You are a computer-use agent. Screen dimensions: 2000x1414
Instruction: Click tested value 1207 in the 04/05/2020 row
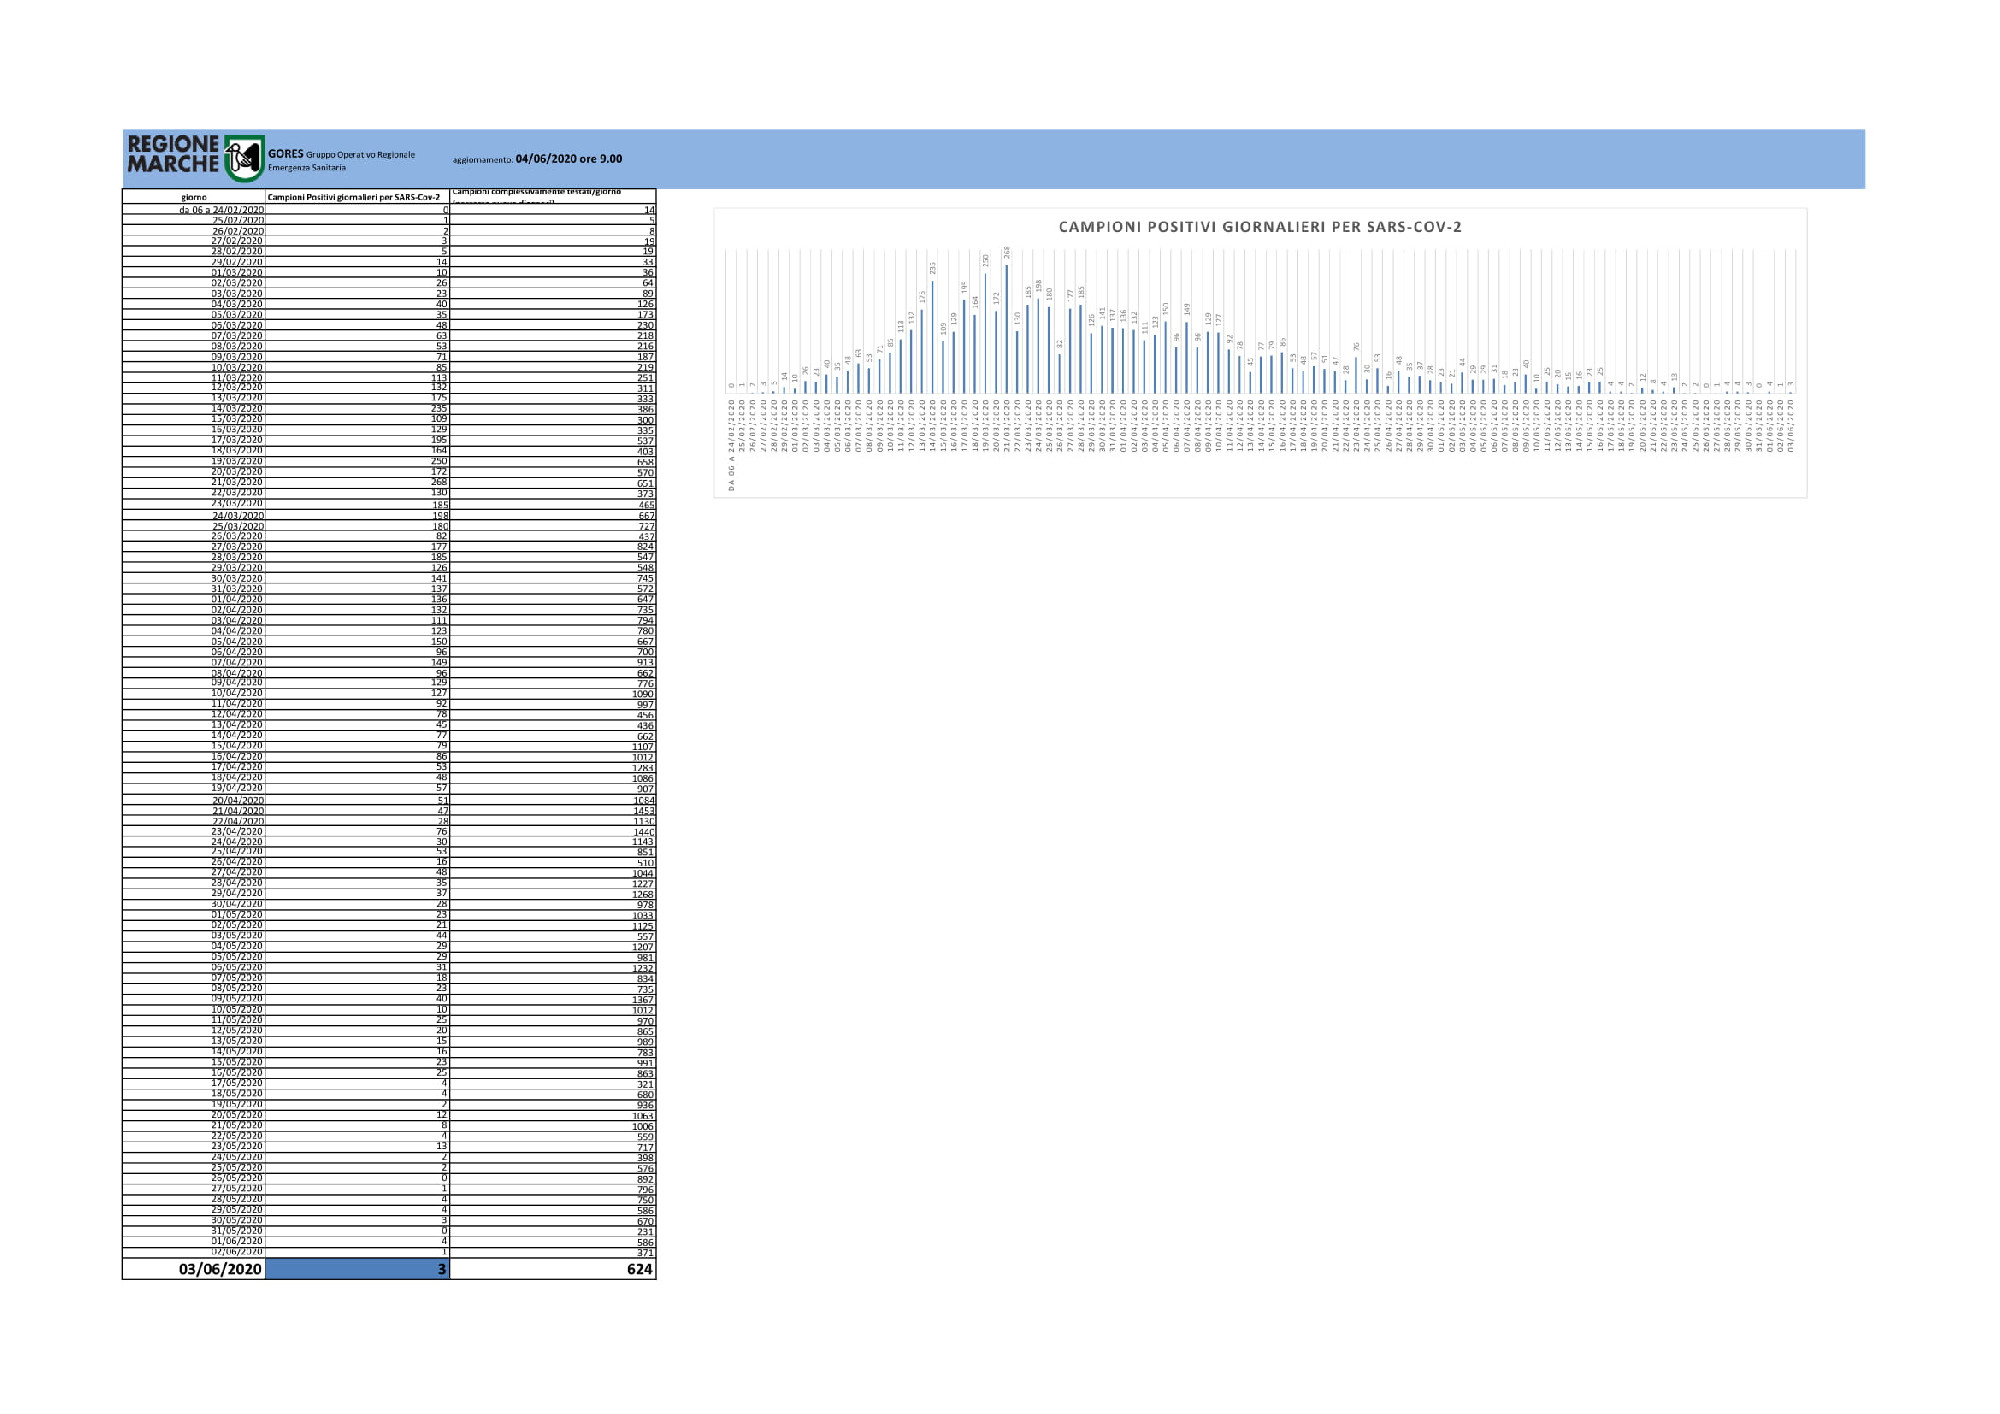pos(642,947)
